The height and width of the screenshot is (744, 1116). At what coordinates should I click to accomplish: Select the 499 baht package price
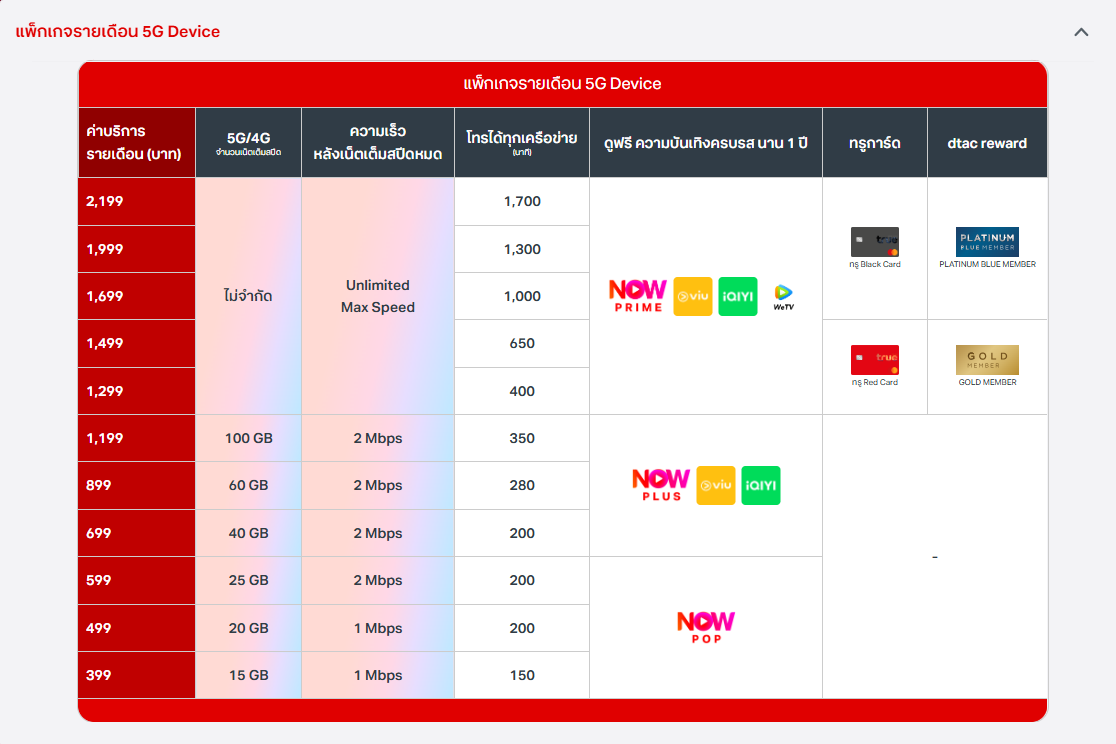[137, 628]
